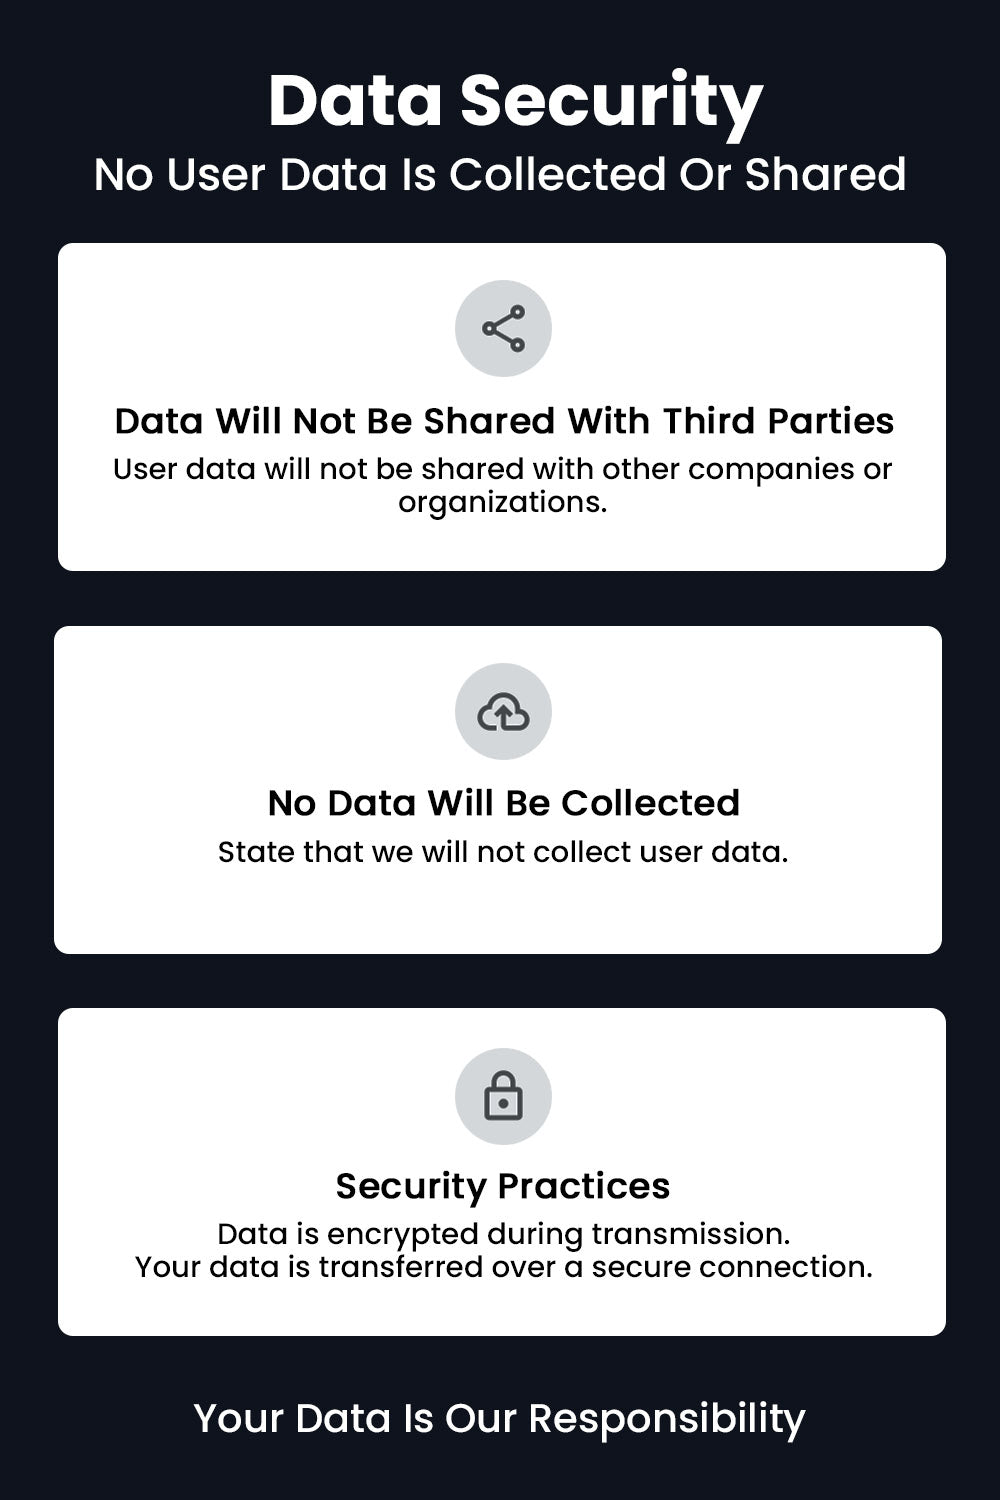
Task: Select the "Security Practices" heading
Action: (x=503, y=1186)
